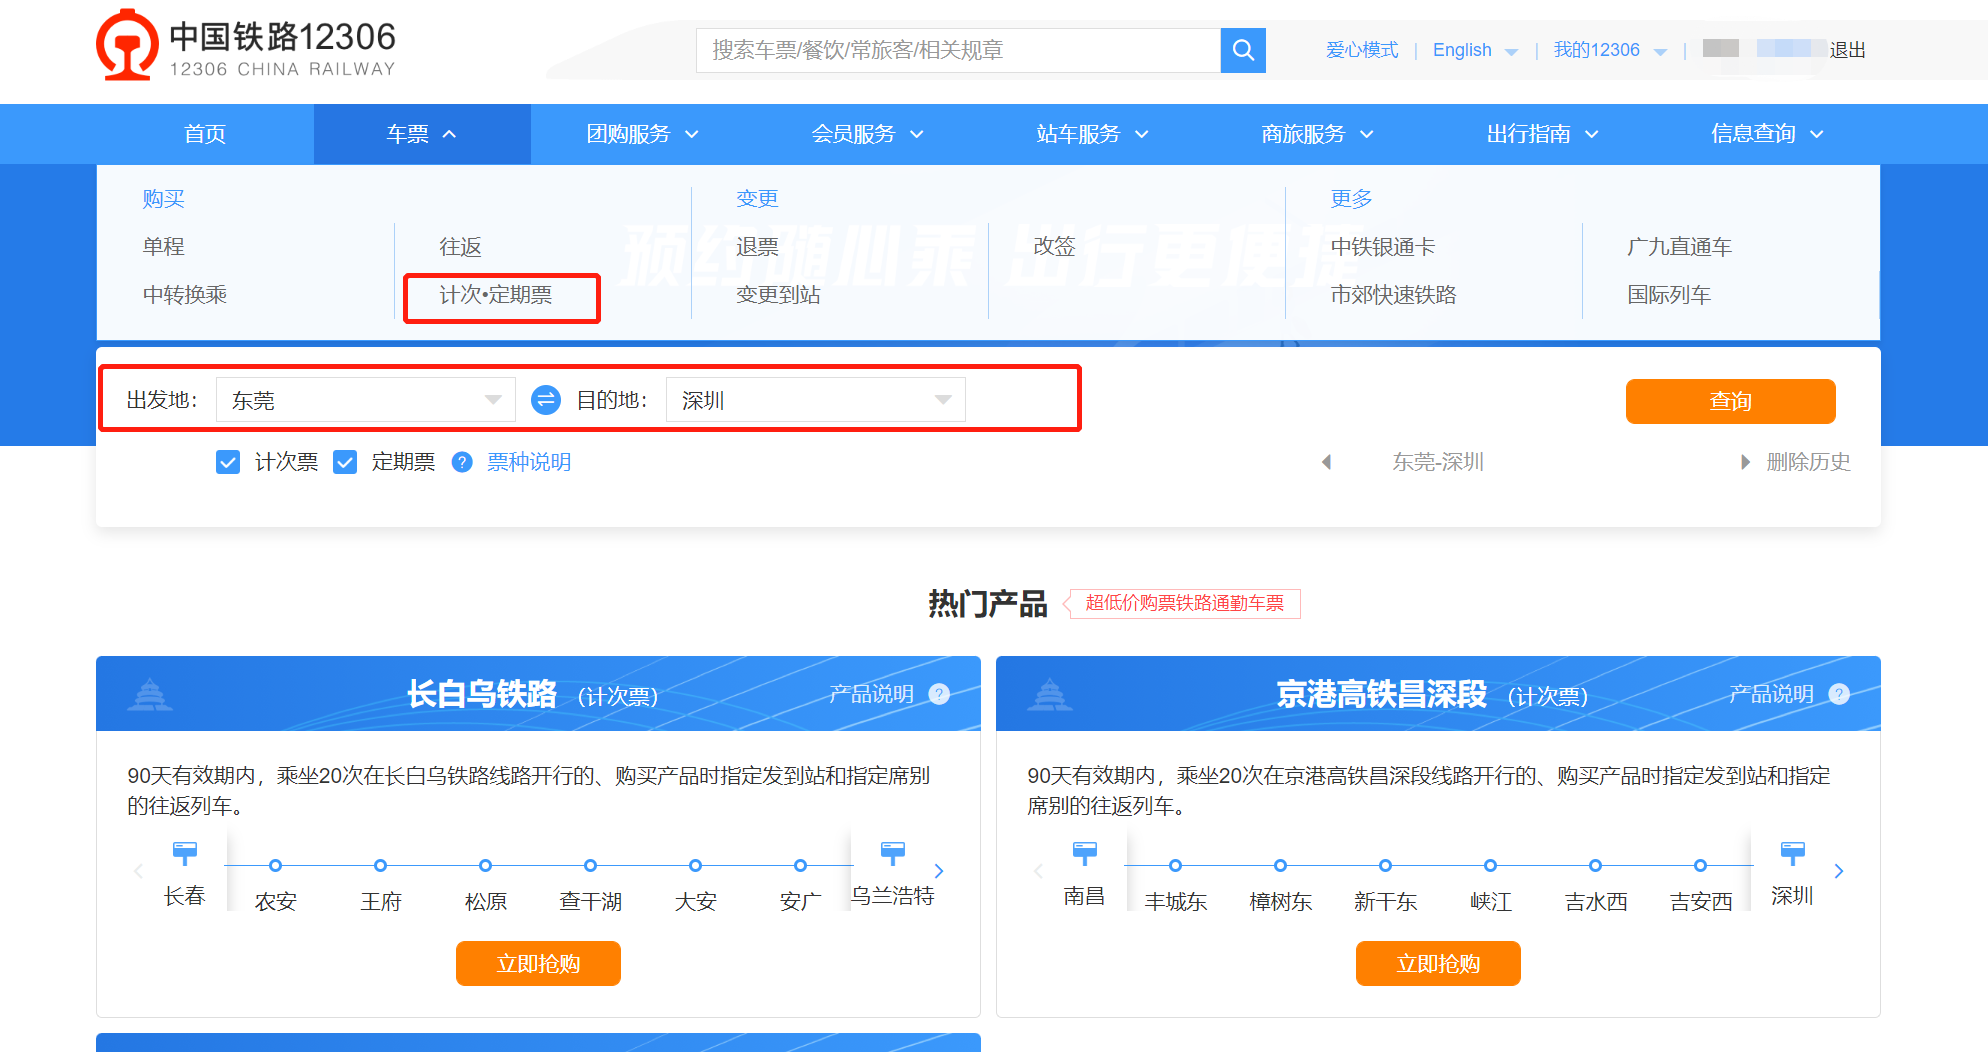Open 长白乌铁路 product description help icon

[x=939, y=694]
